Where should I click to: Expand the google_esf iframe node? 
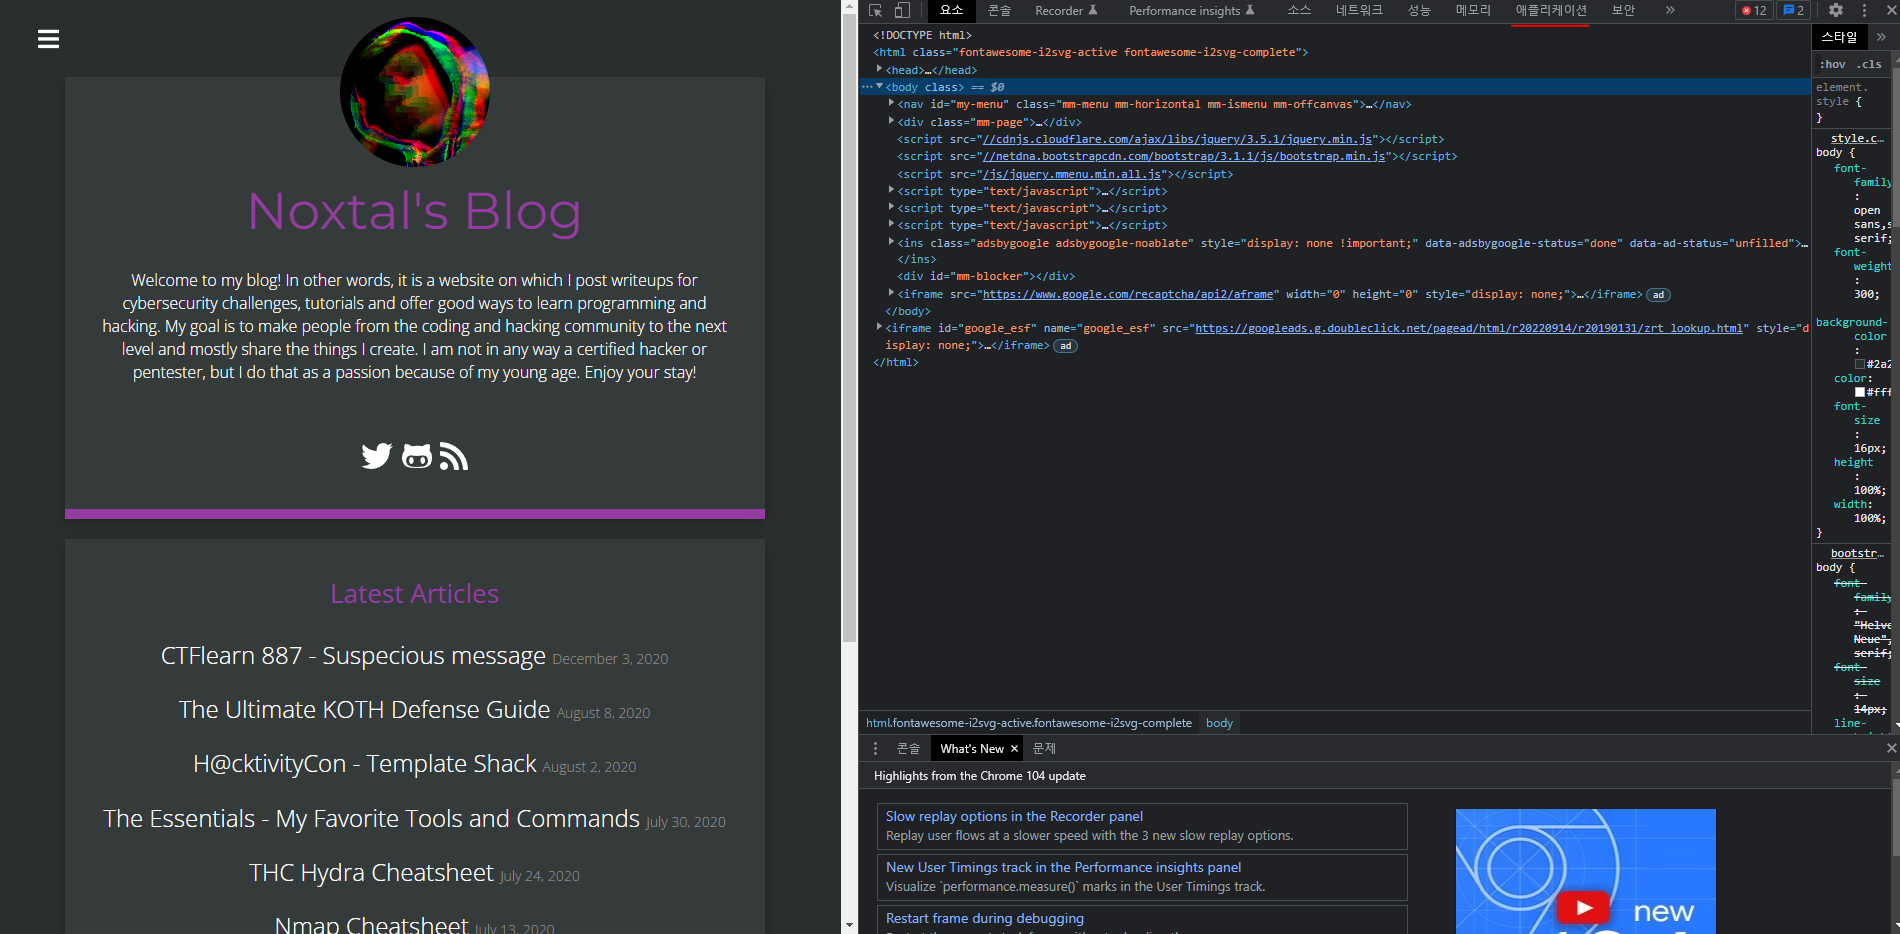[880, 327]
